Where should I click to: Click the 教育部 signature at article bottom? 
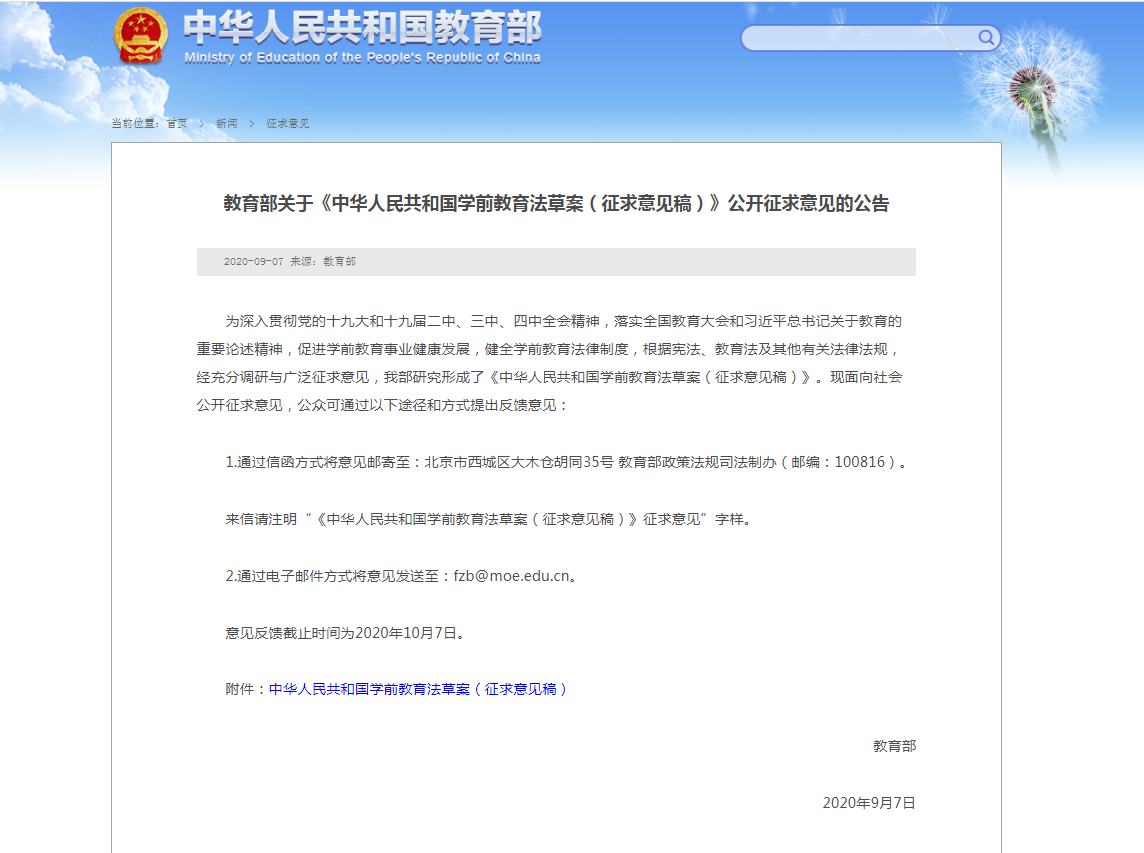coord(894,746)
